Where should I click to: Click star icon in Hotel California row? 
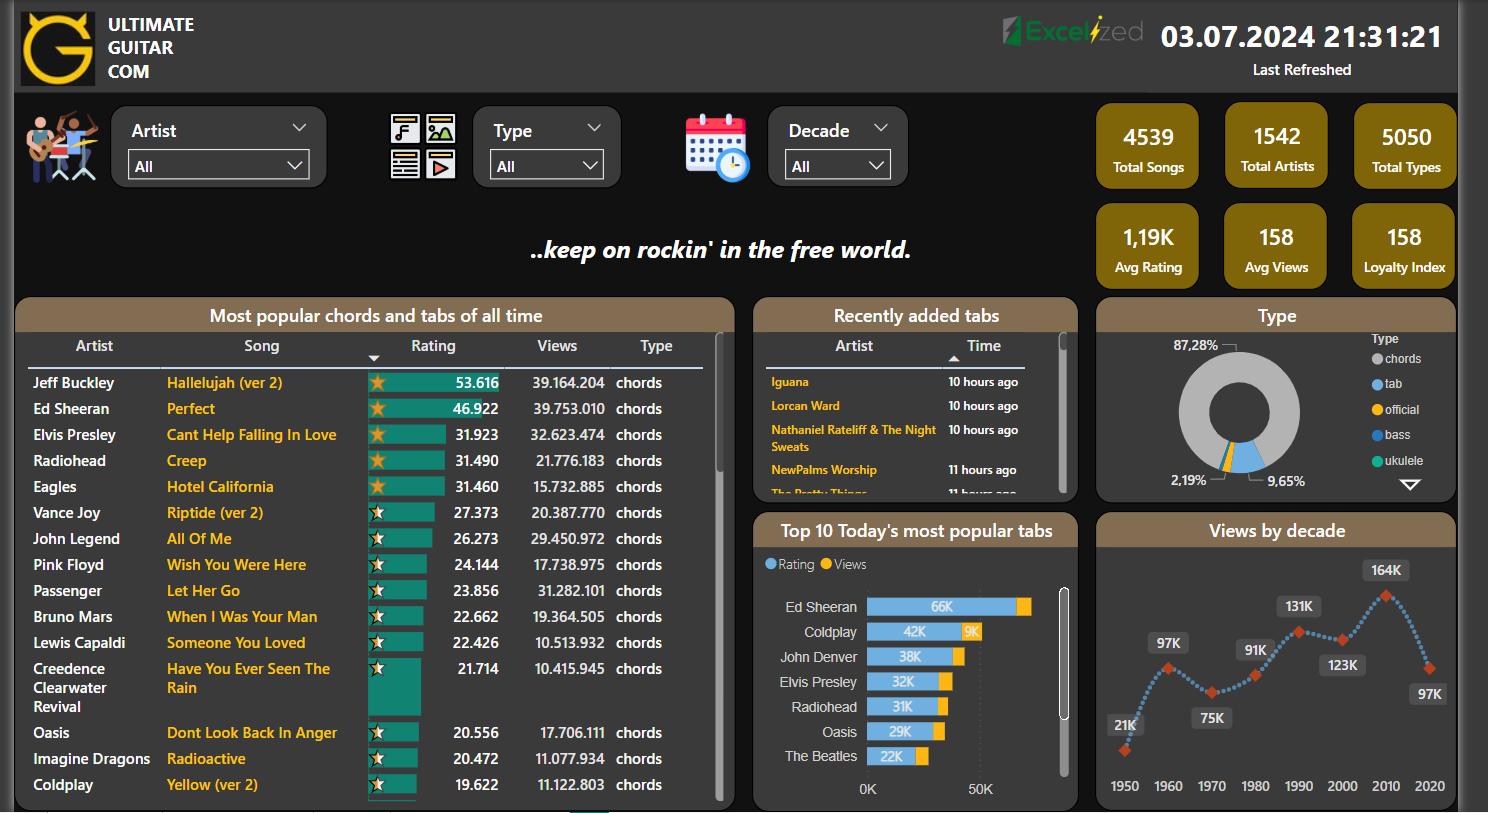pos(377,487)
